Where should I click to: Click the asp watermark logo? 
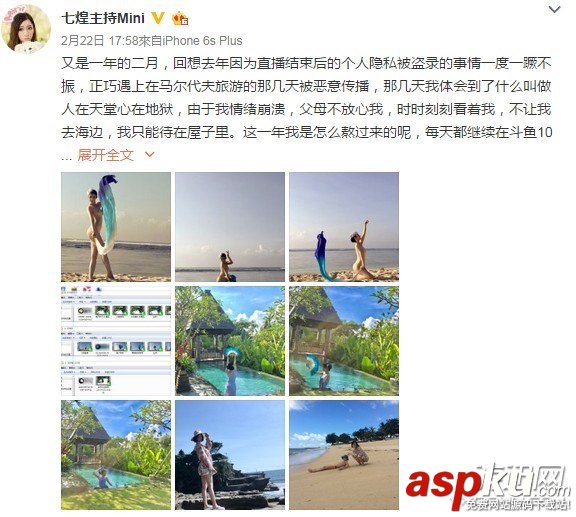[x=488, y=487]
